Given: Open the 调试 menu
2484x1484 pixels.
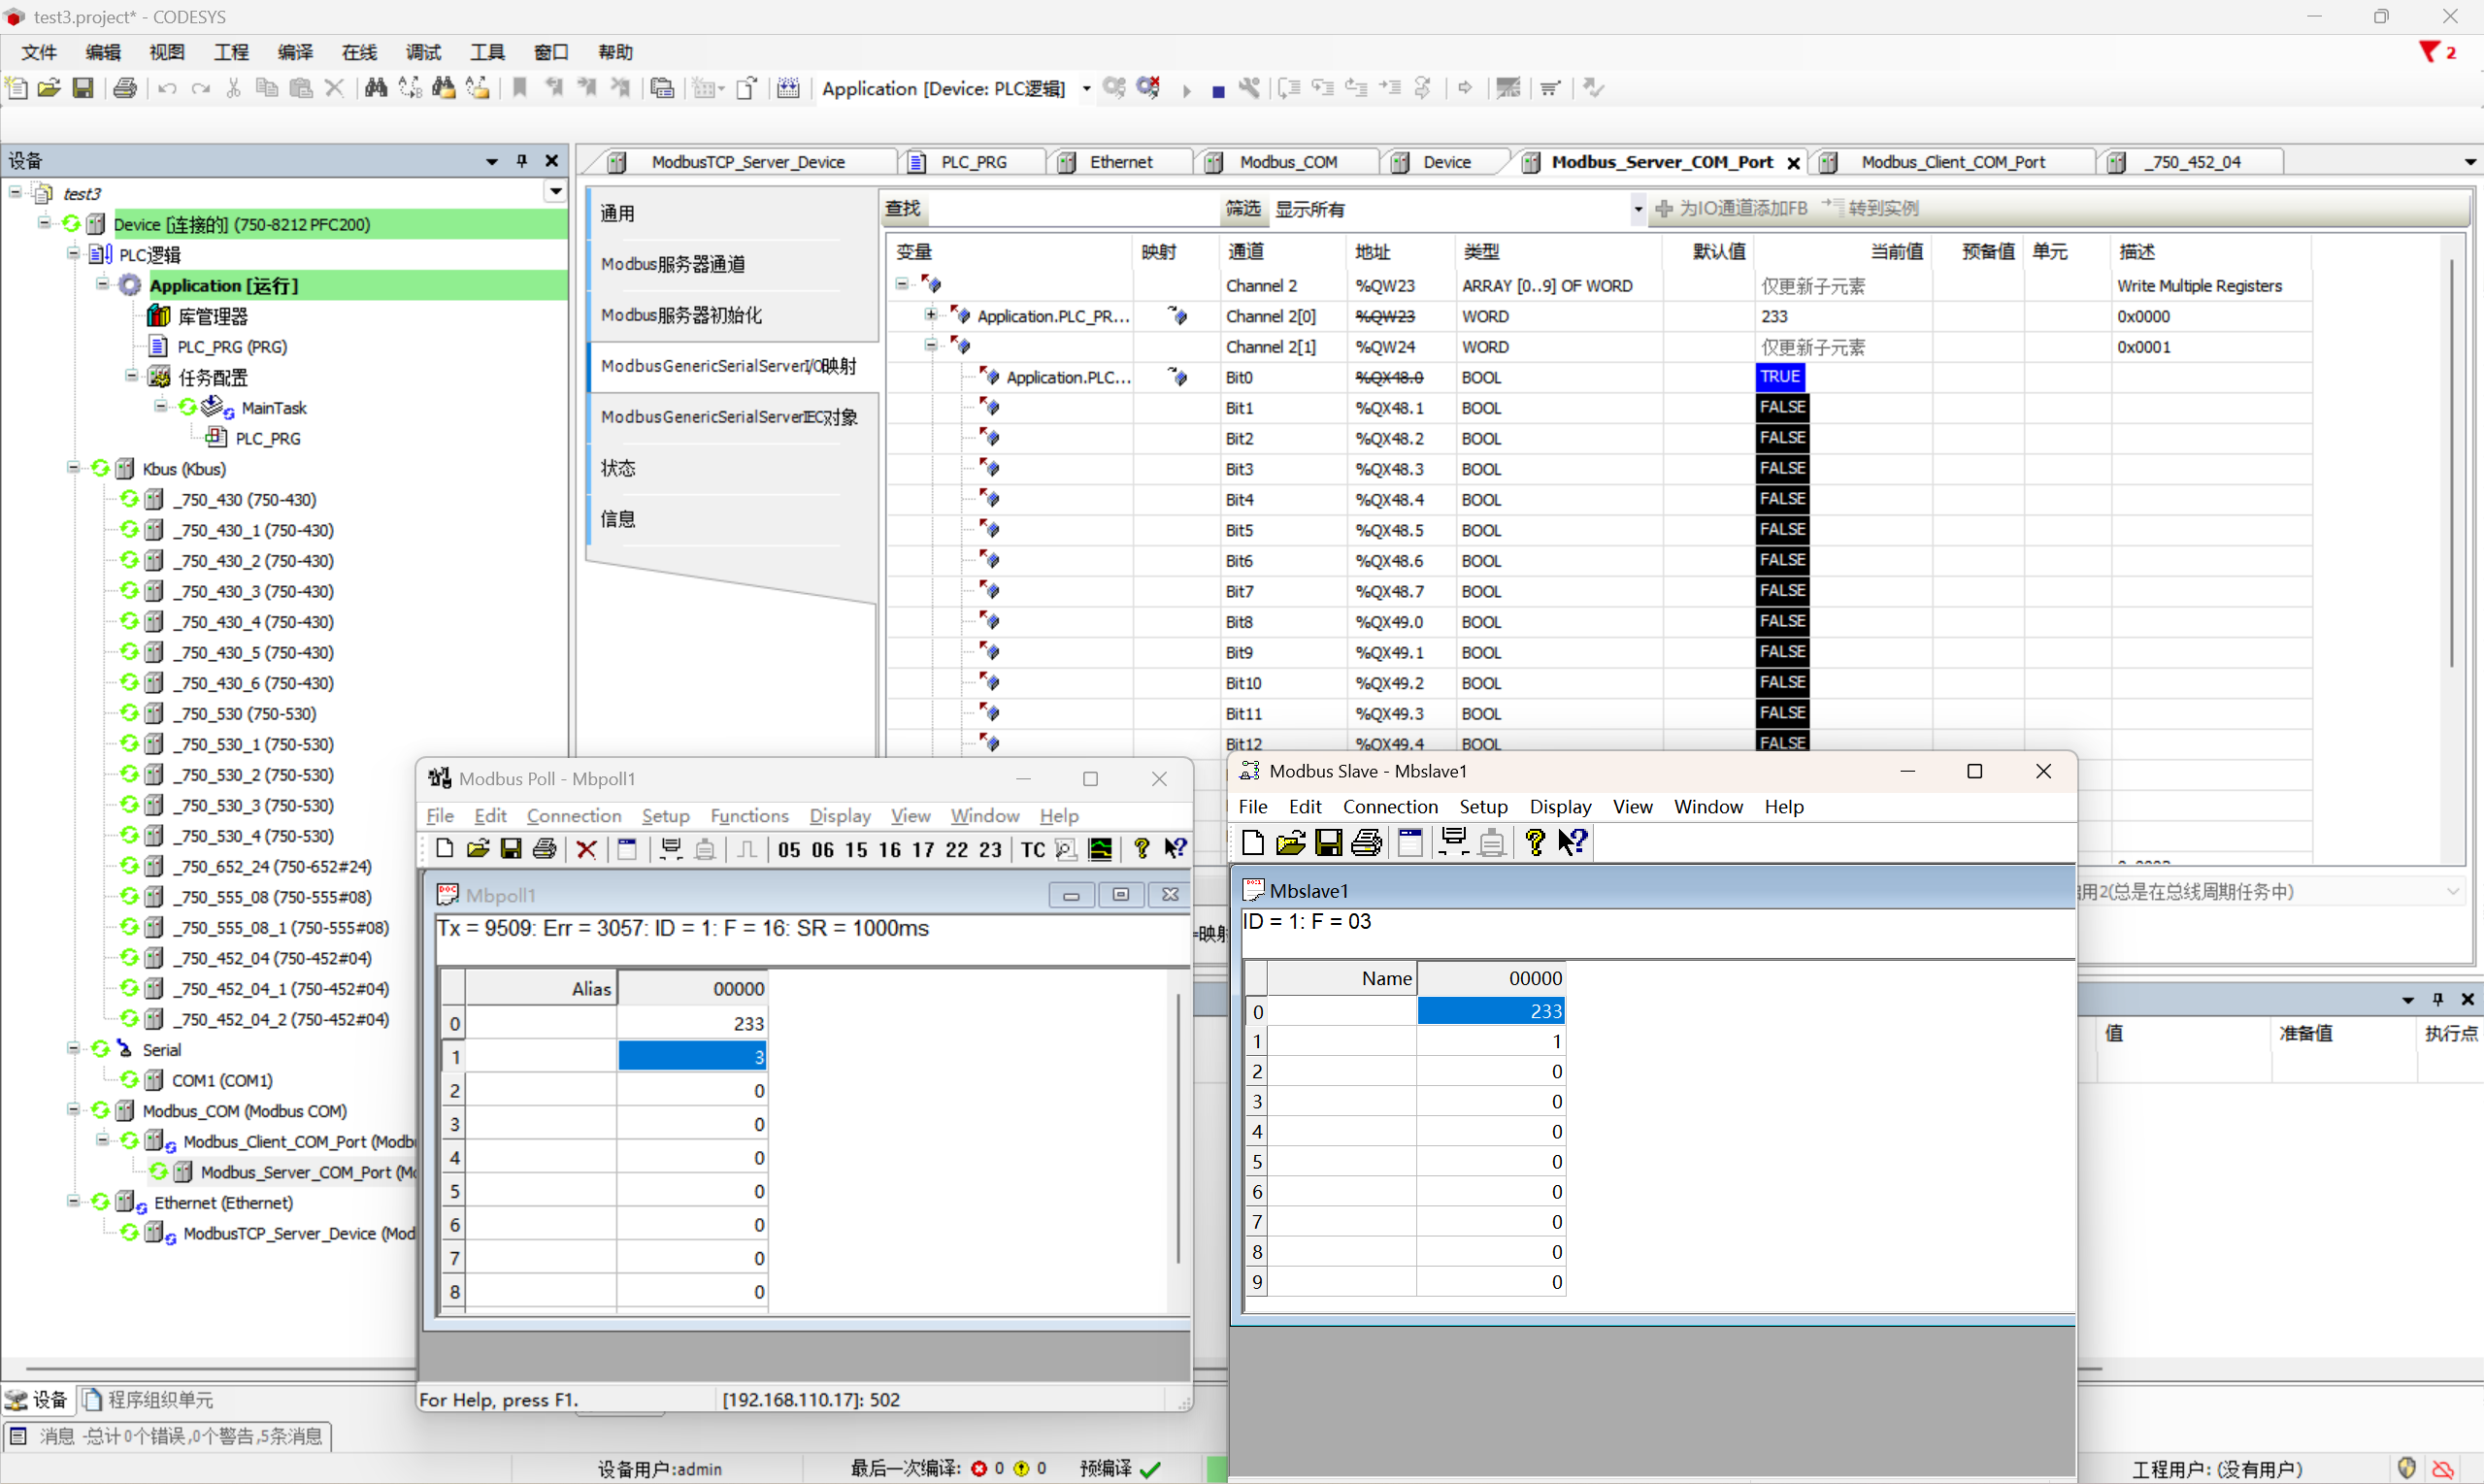Looking at the screenshot, I should (422, 52).
